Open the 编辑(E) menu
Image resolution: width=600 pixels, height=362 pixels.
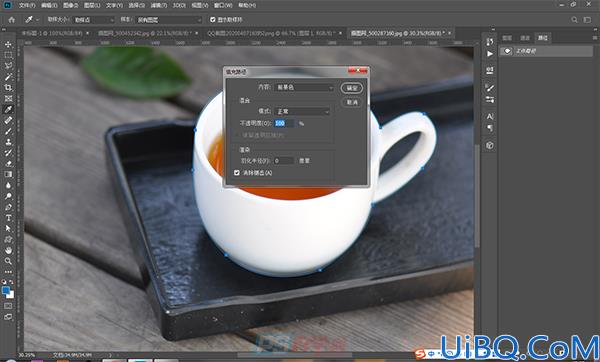(49, 5)
